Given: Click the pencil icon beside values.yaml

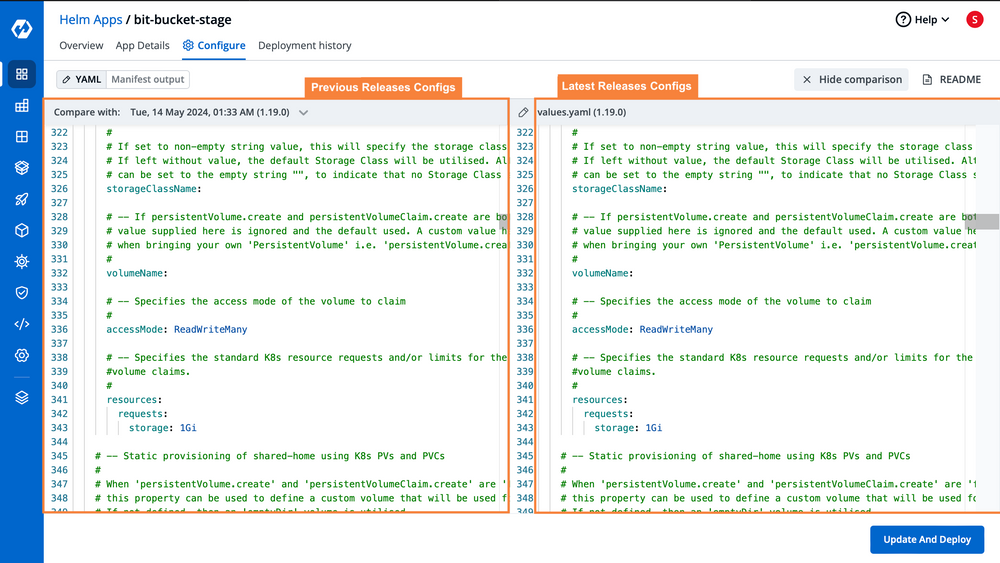Looking at the screenshot, I should point(523,113).
